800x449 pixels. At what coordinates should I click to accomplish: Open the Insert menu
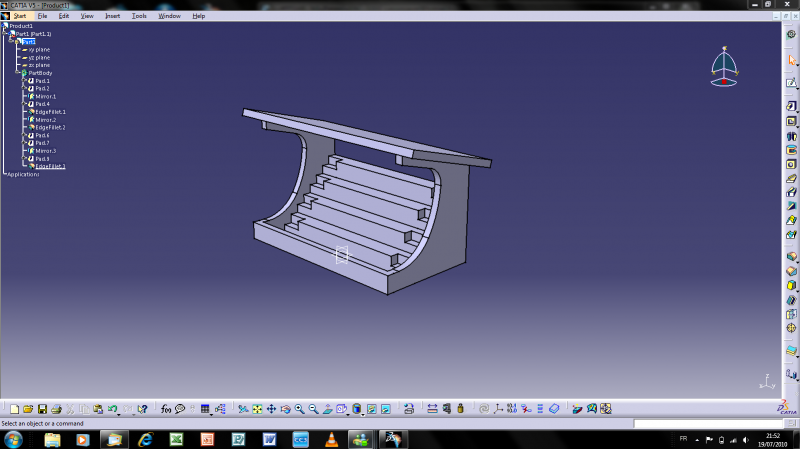[112, 16]
